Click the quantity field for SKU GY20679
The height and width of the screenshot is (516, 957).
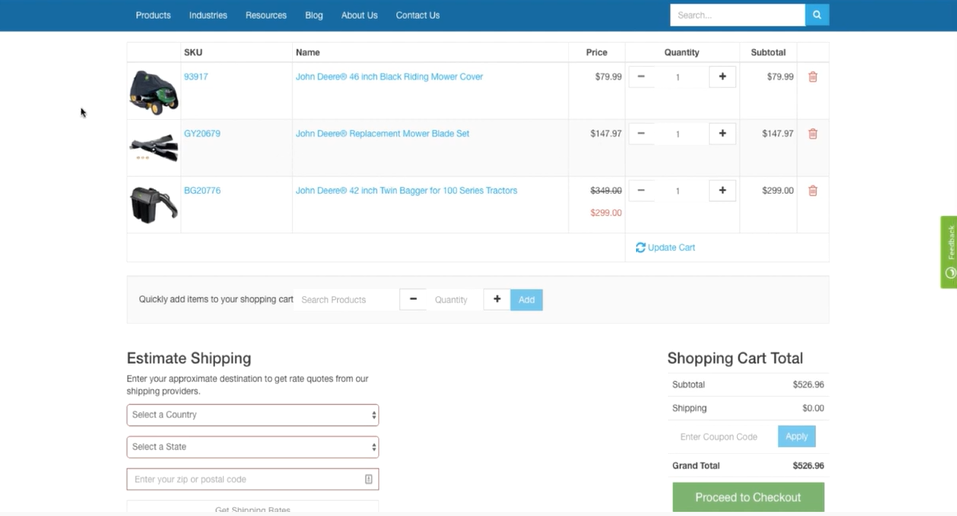coord(681,134)
